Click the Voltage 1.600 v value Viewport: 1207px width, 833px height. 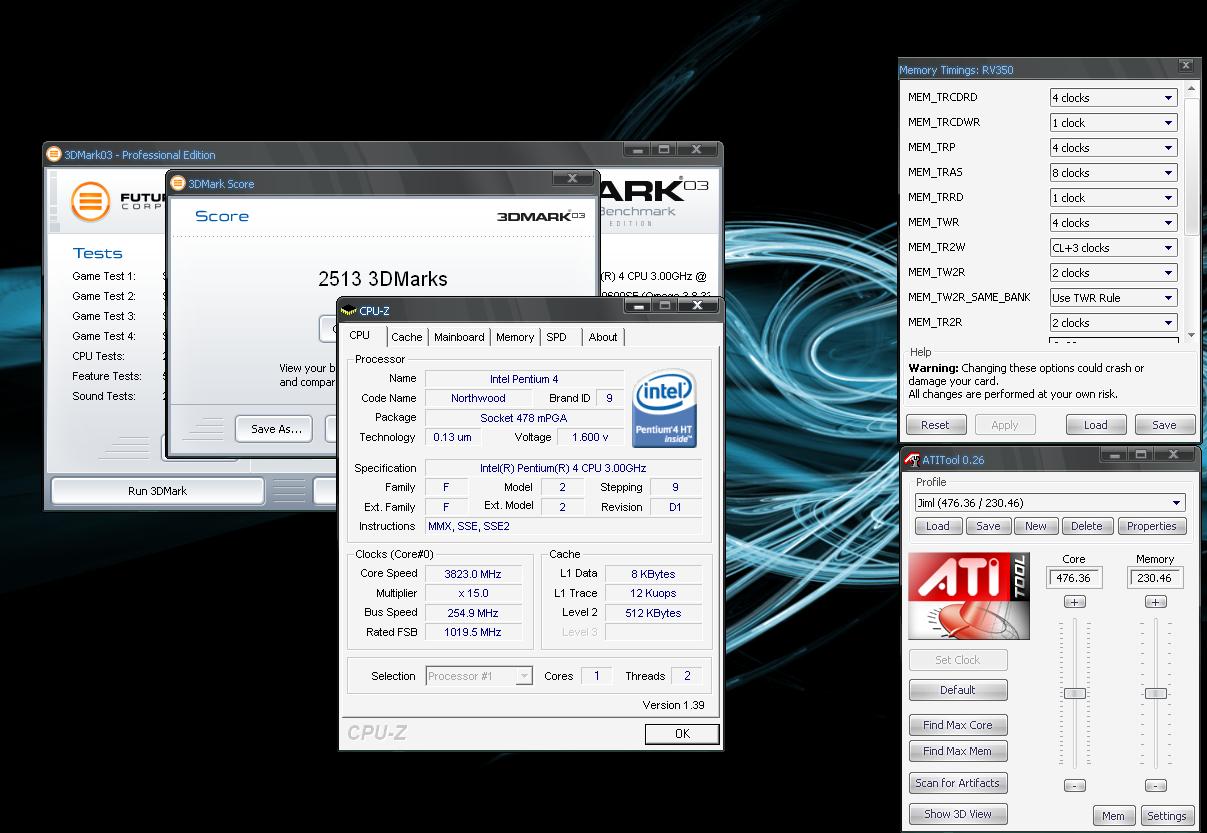click(x=590, y=437)
